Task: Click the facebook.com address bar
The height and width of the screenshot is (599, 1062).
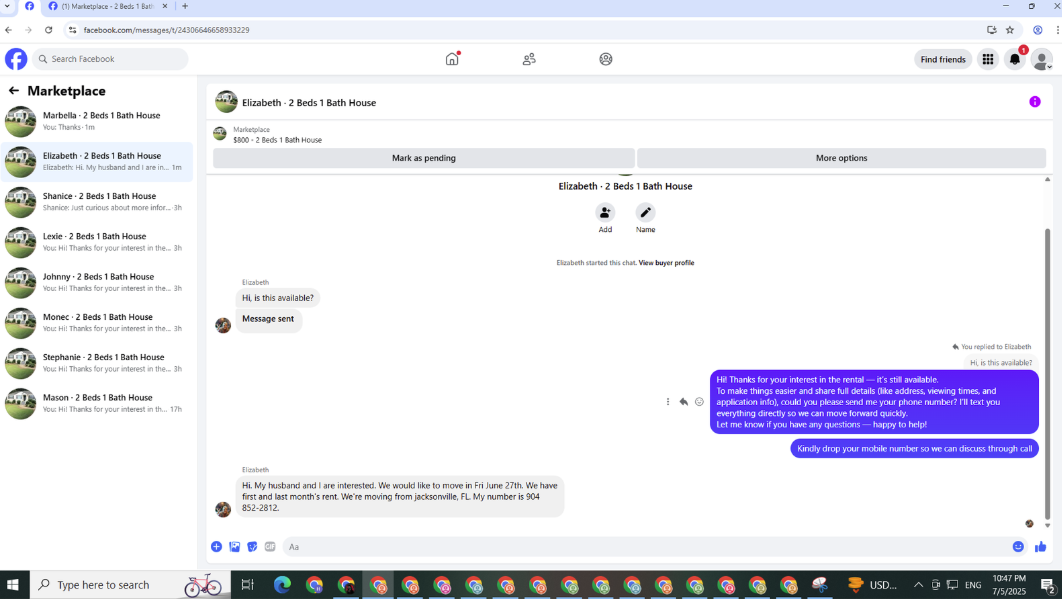Action: (167, 30)
